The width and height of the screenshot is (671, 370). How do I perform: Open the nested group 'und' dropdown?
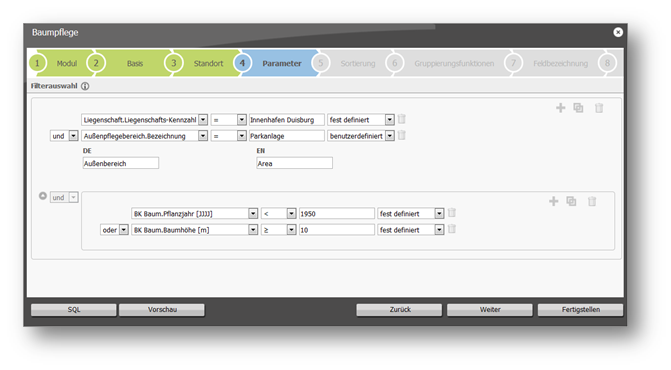click(x=74, y=197)
